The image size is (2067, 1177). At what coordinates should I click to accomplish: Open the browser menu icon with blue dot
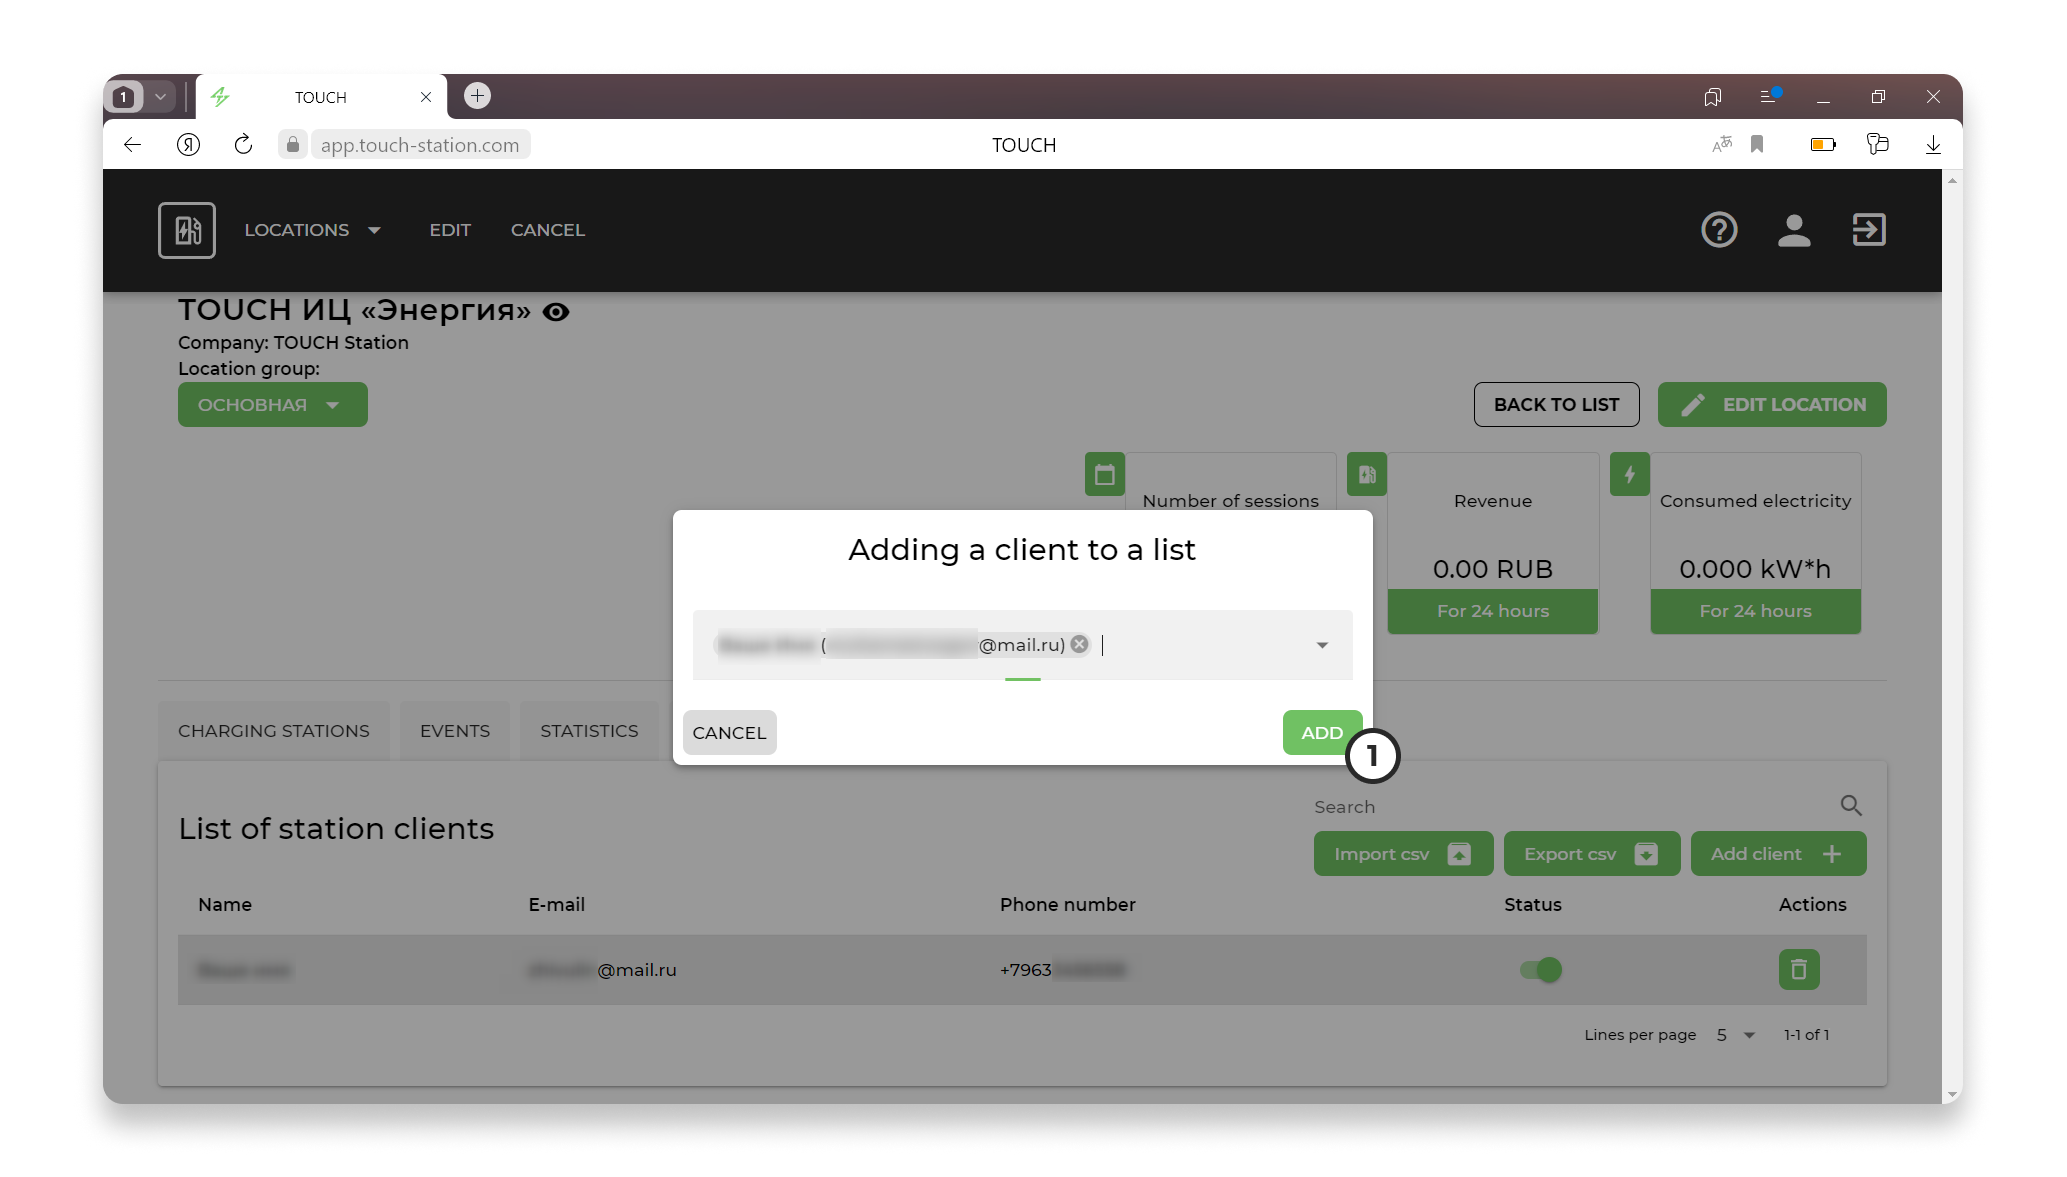click(x=1769, y=96)
